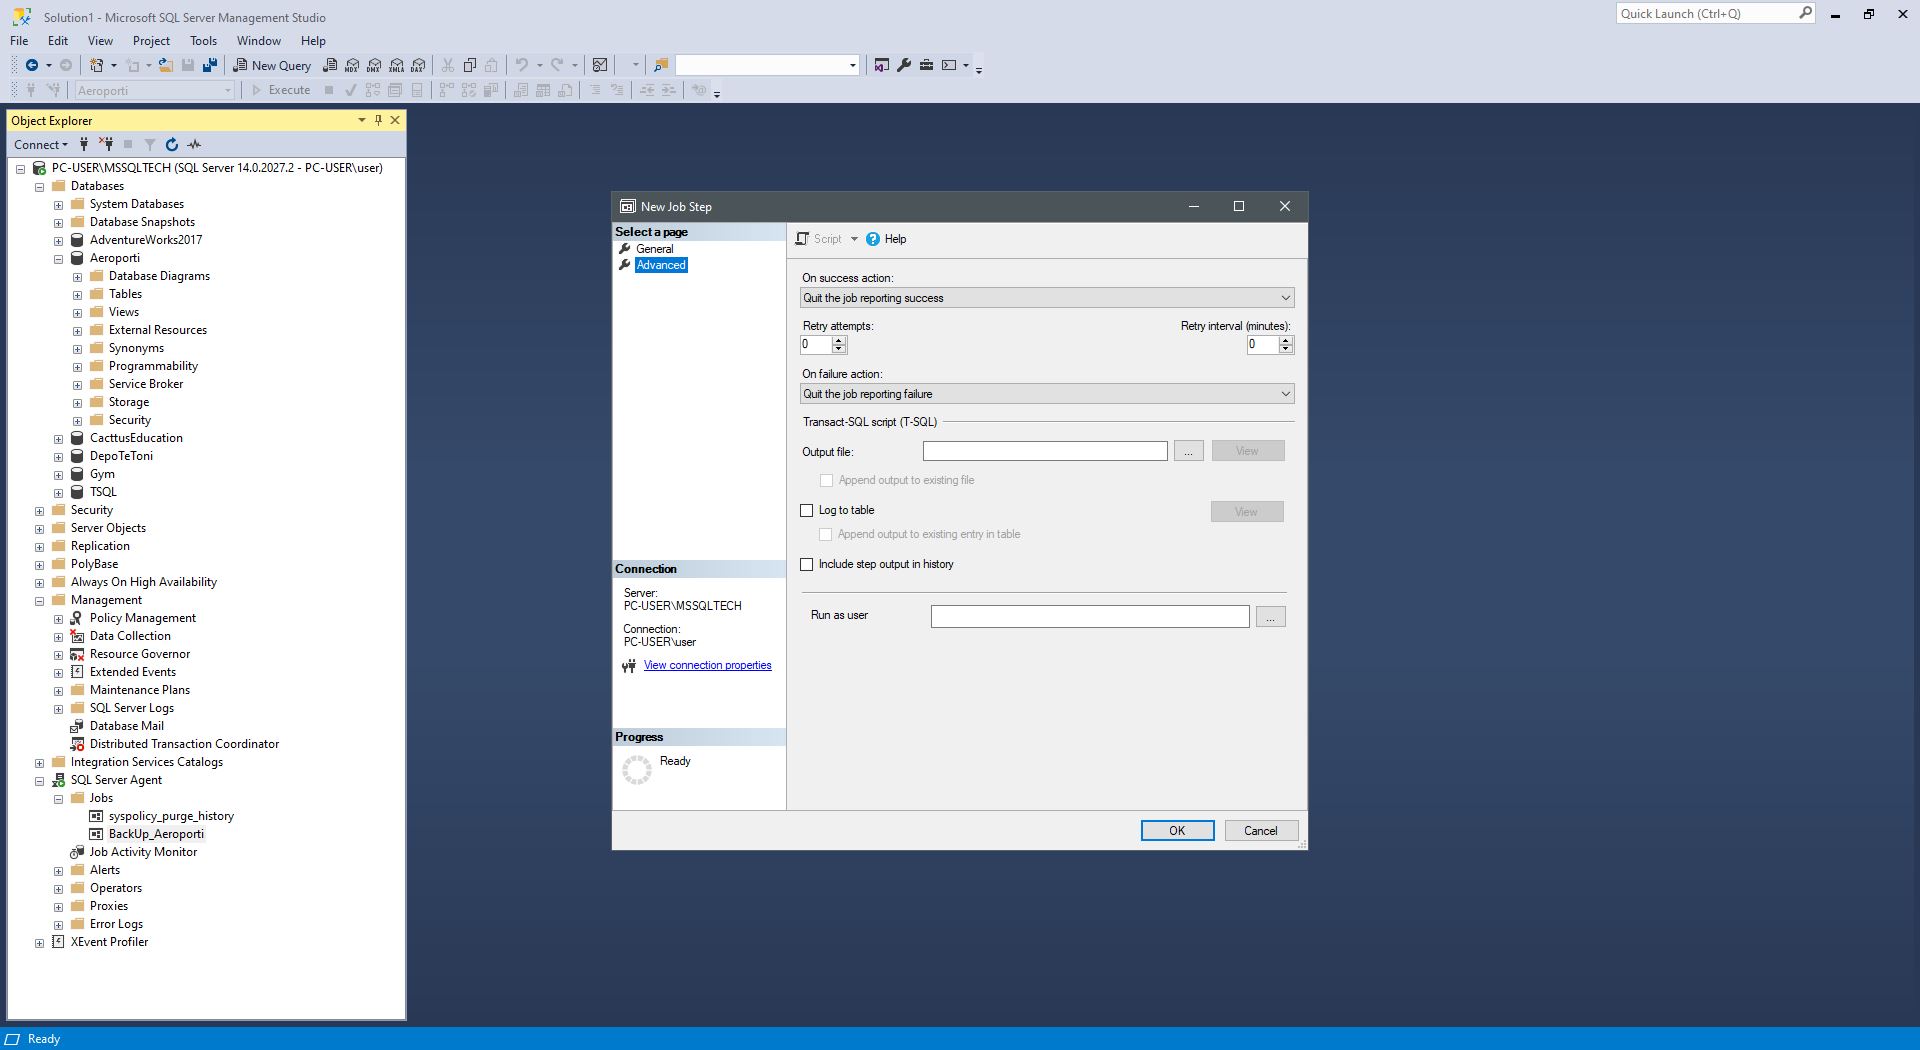The width and height of the screenshot is (1920, 1050).
Task: Expand the AdventureWorks2017 database node
Action: tap(58, 240)
